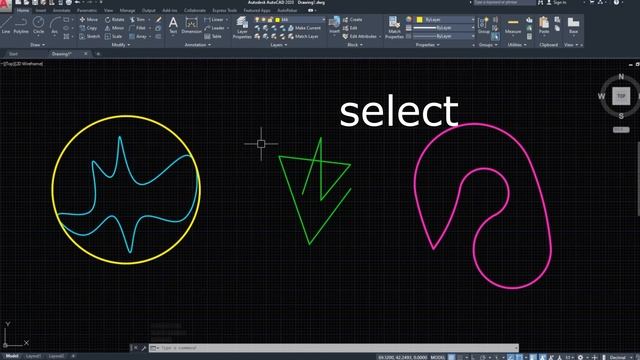The height and width of the screenshot is (360, 640).
Task: Activate the Fillet tool
Action: click(138, 28)
